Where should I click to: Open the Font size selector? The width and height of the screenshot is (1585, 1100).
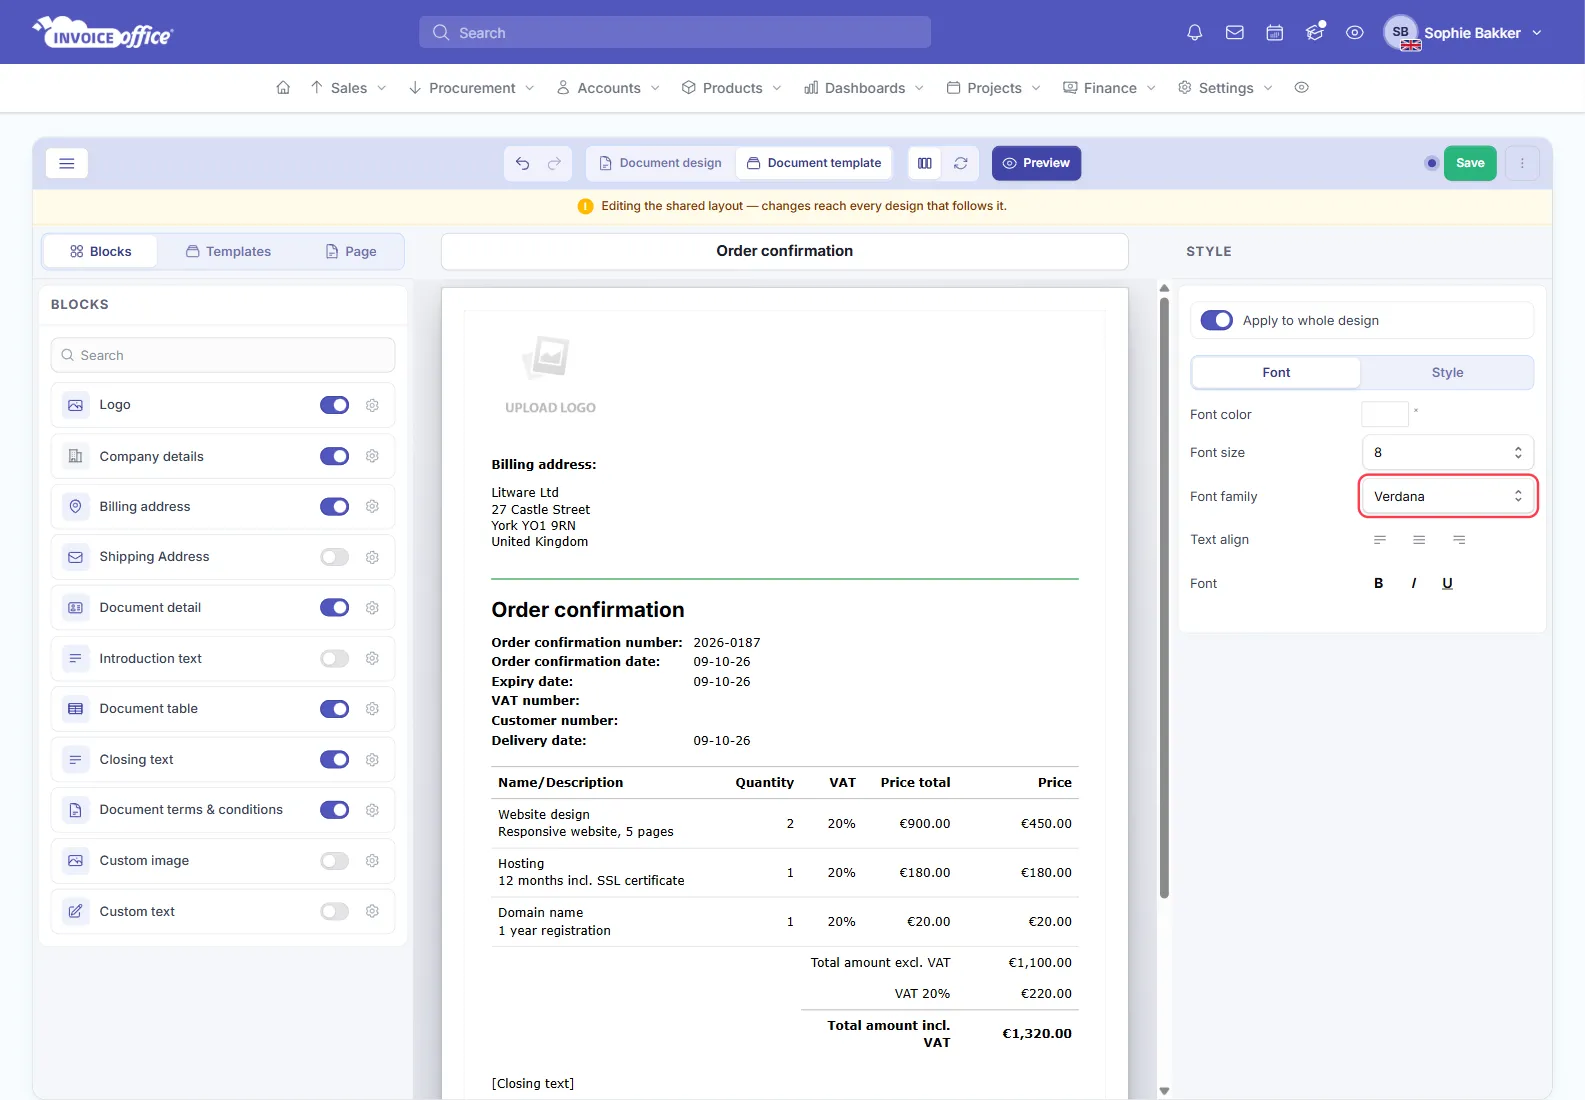click(x=1447, y=452)
